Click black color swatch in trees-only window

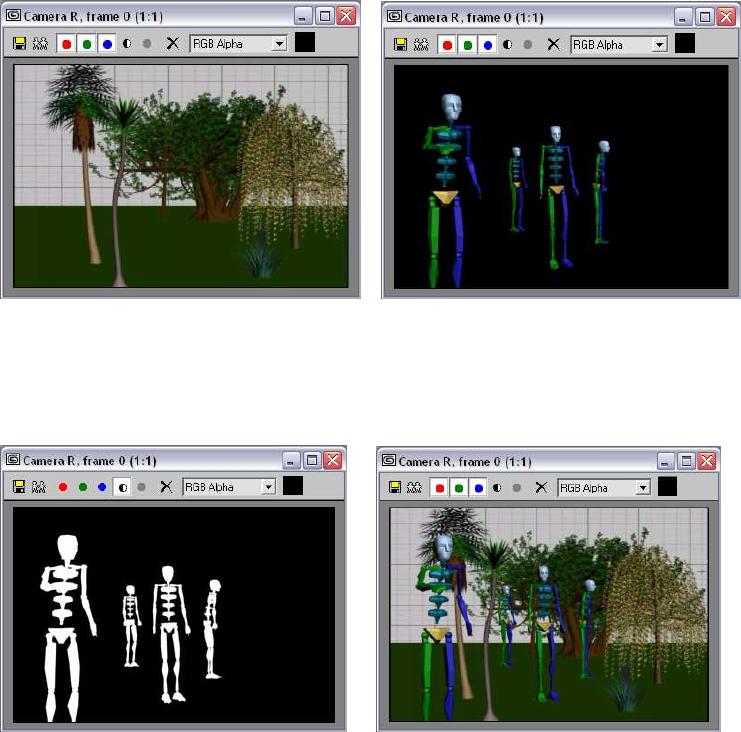coord(305,43)
